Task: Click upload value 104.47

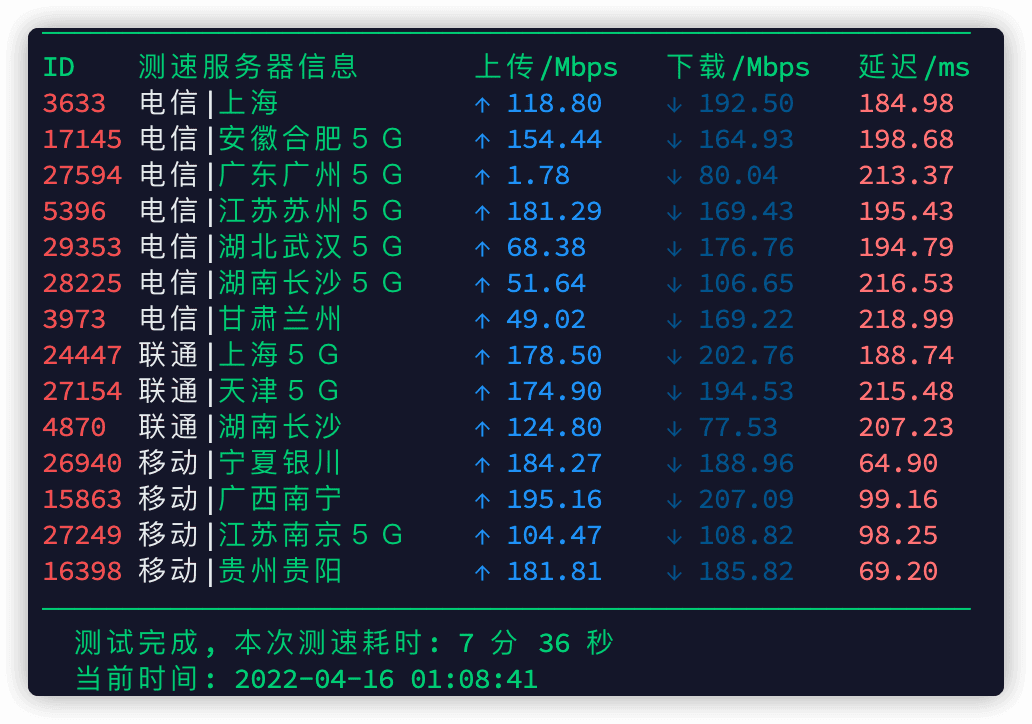Action: point(554,536)
